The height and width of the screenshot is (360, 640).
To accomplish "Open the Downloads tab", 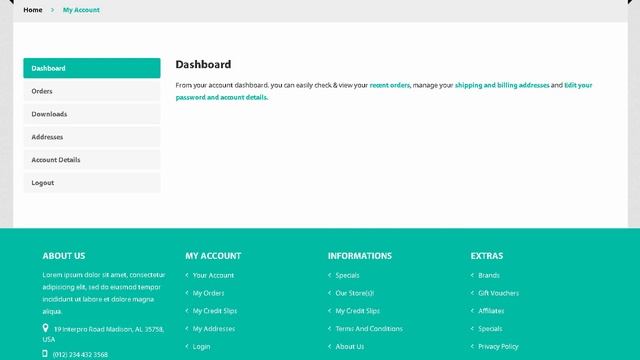I will (92, 114).
